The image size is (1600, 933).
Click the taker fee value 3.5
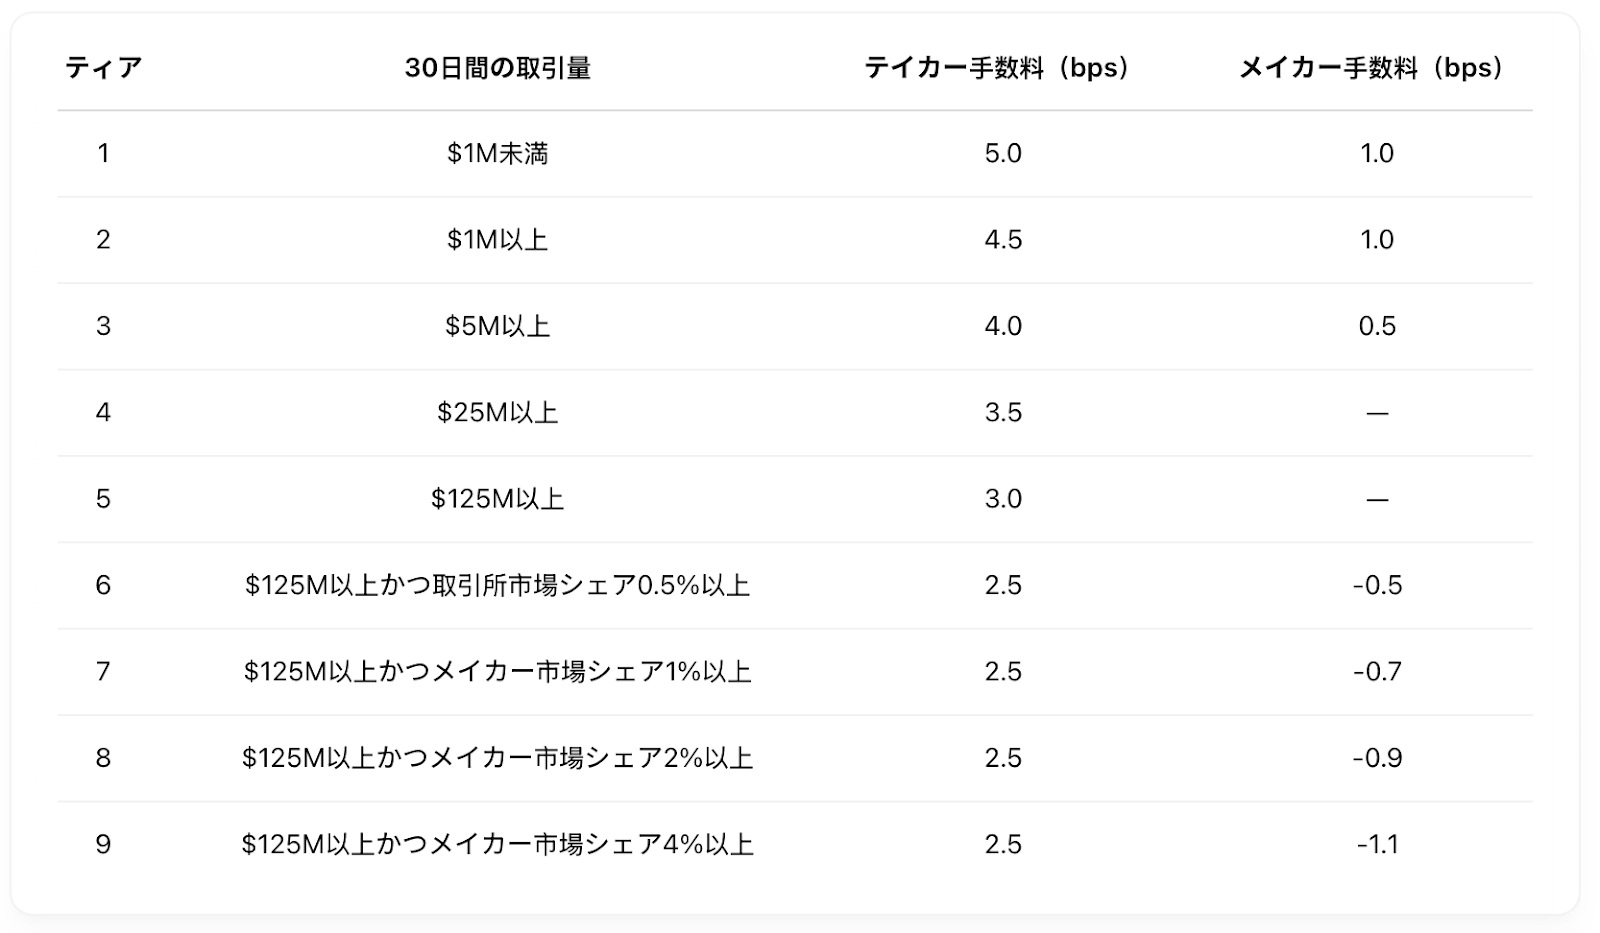click(1003, 412)
